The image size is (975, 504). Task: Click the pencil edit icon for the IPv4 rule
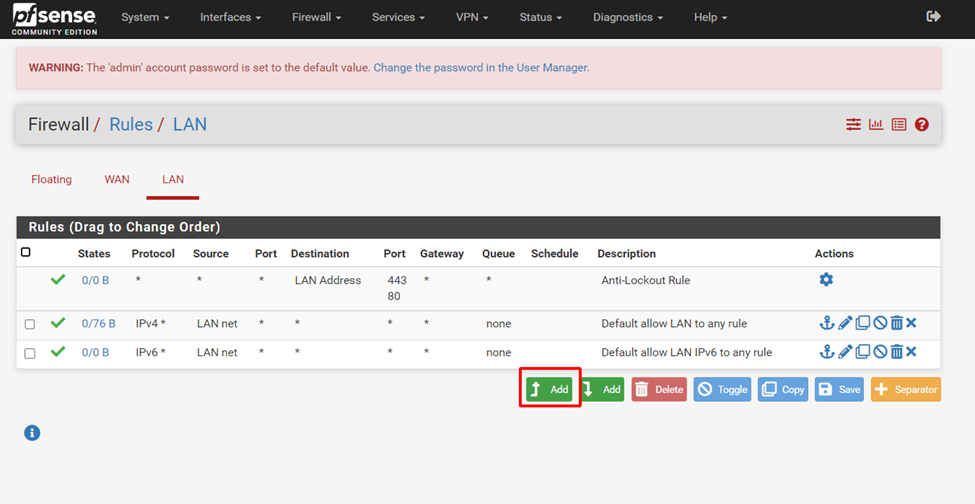coord(845,323)
